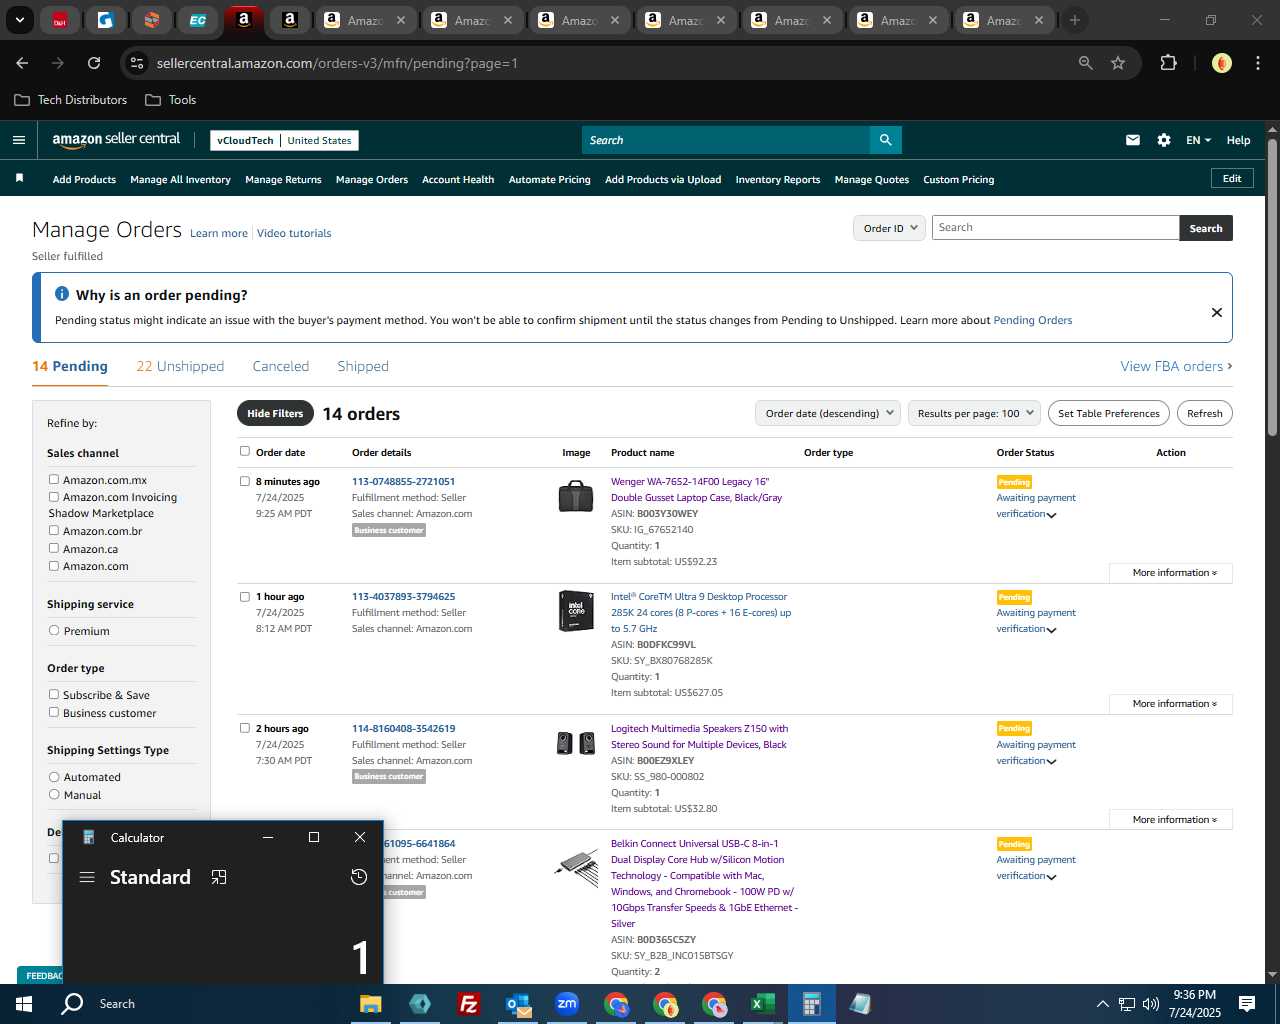Click the Windows Start button
The width and height of the screenshot is (1280, 1024).
(24, 1004)
